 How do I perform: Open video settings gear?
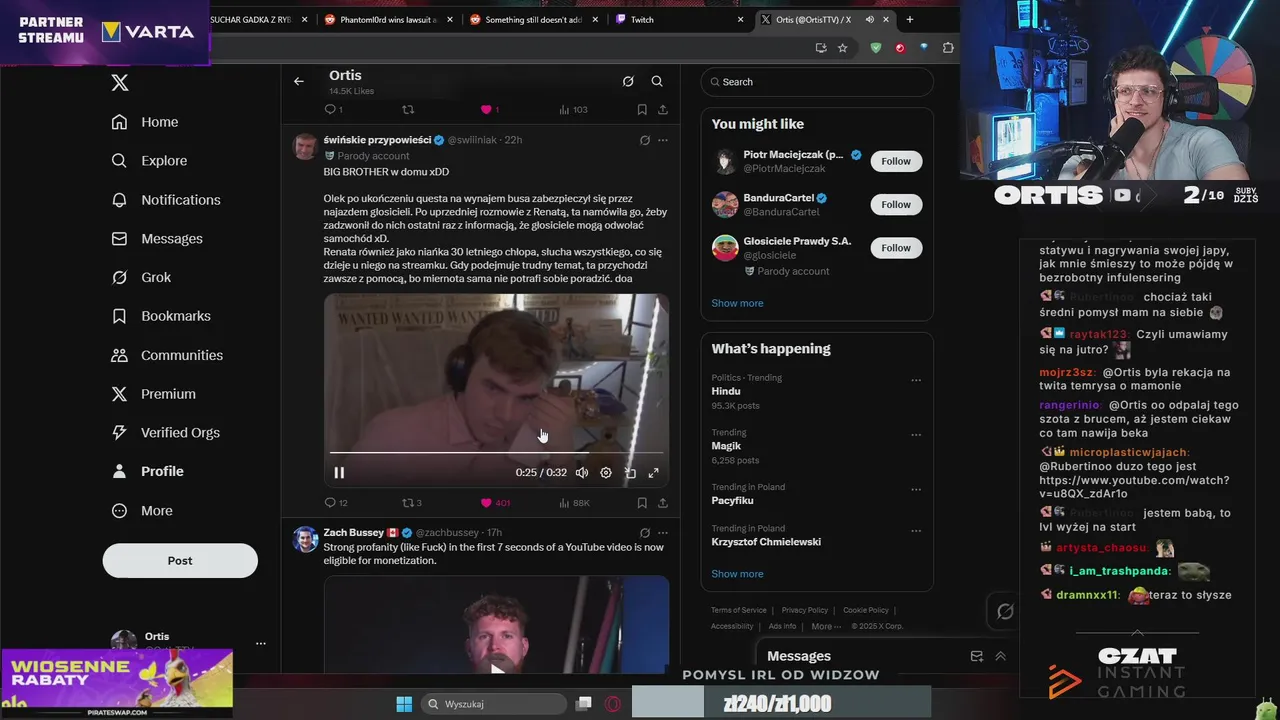[606, 473]
